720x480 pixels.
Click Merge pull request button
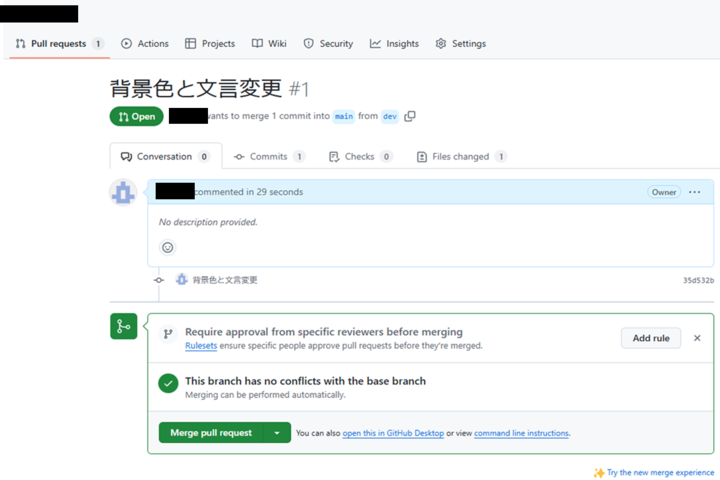(211, 433)
